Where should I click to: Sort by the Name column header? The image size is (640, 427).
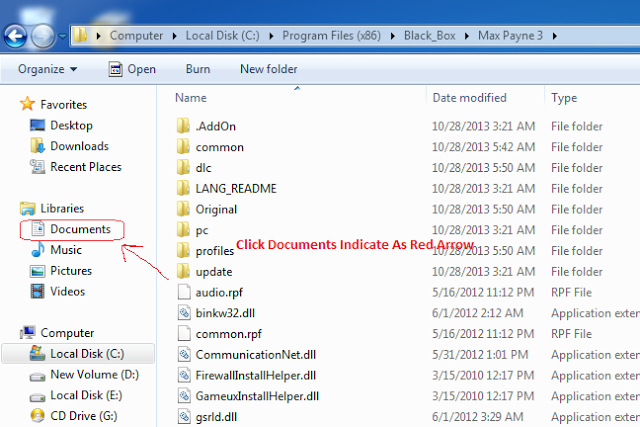[x=191, y=98]
